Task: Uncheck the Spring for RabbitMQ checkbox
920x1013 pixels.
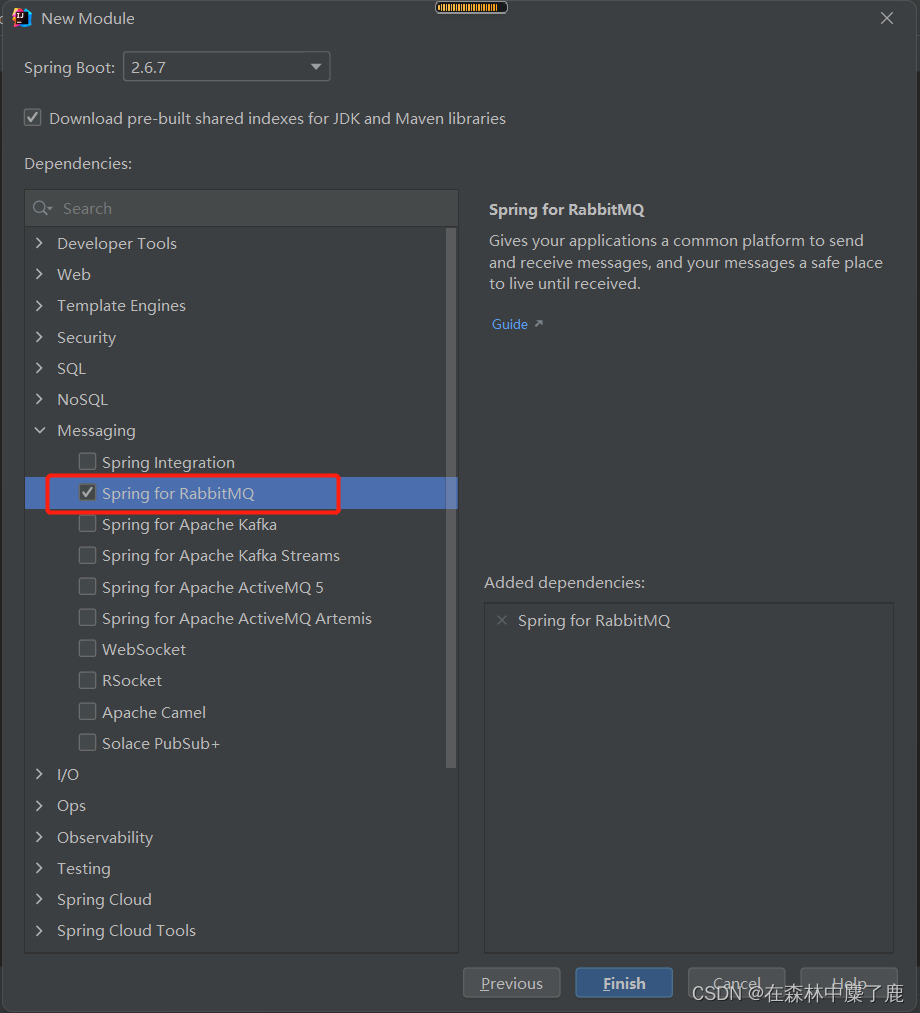Action: [87, 492]
